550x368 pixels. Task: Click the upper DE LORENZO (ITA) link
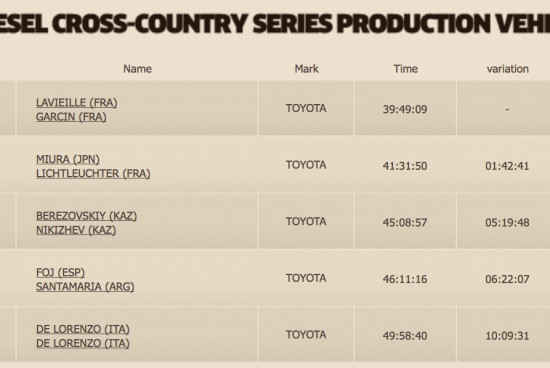click(82, 329)
